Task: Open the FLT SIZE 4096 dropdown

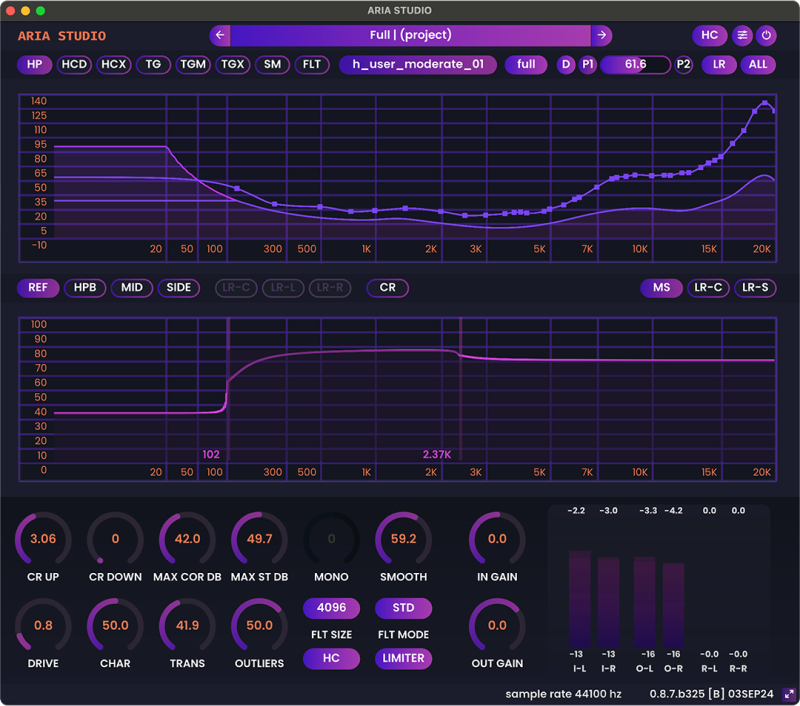Action: point(331,608)
